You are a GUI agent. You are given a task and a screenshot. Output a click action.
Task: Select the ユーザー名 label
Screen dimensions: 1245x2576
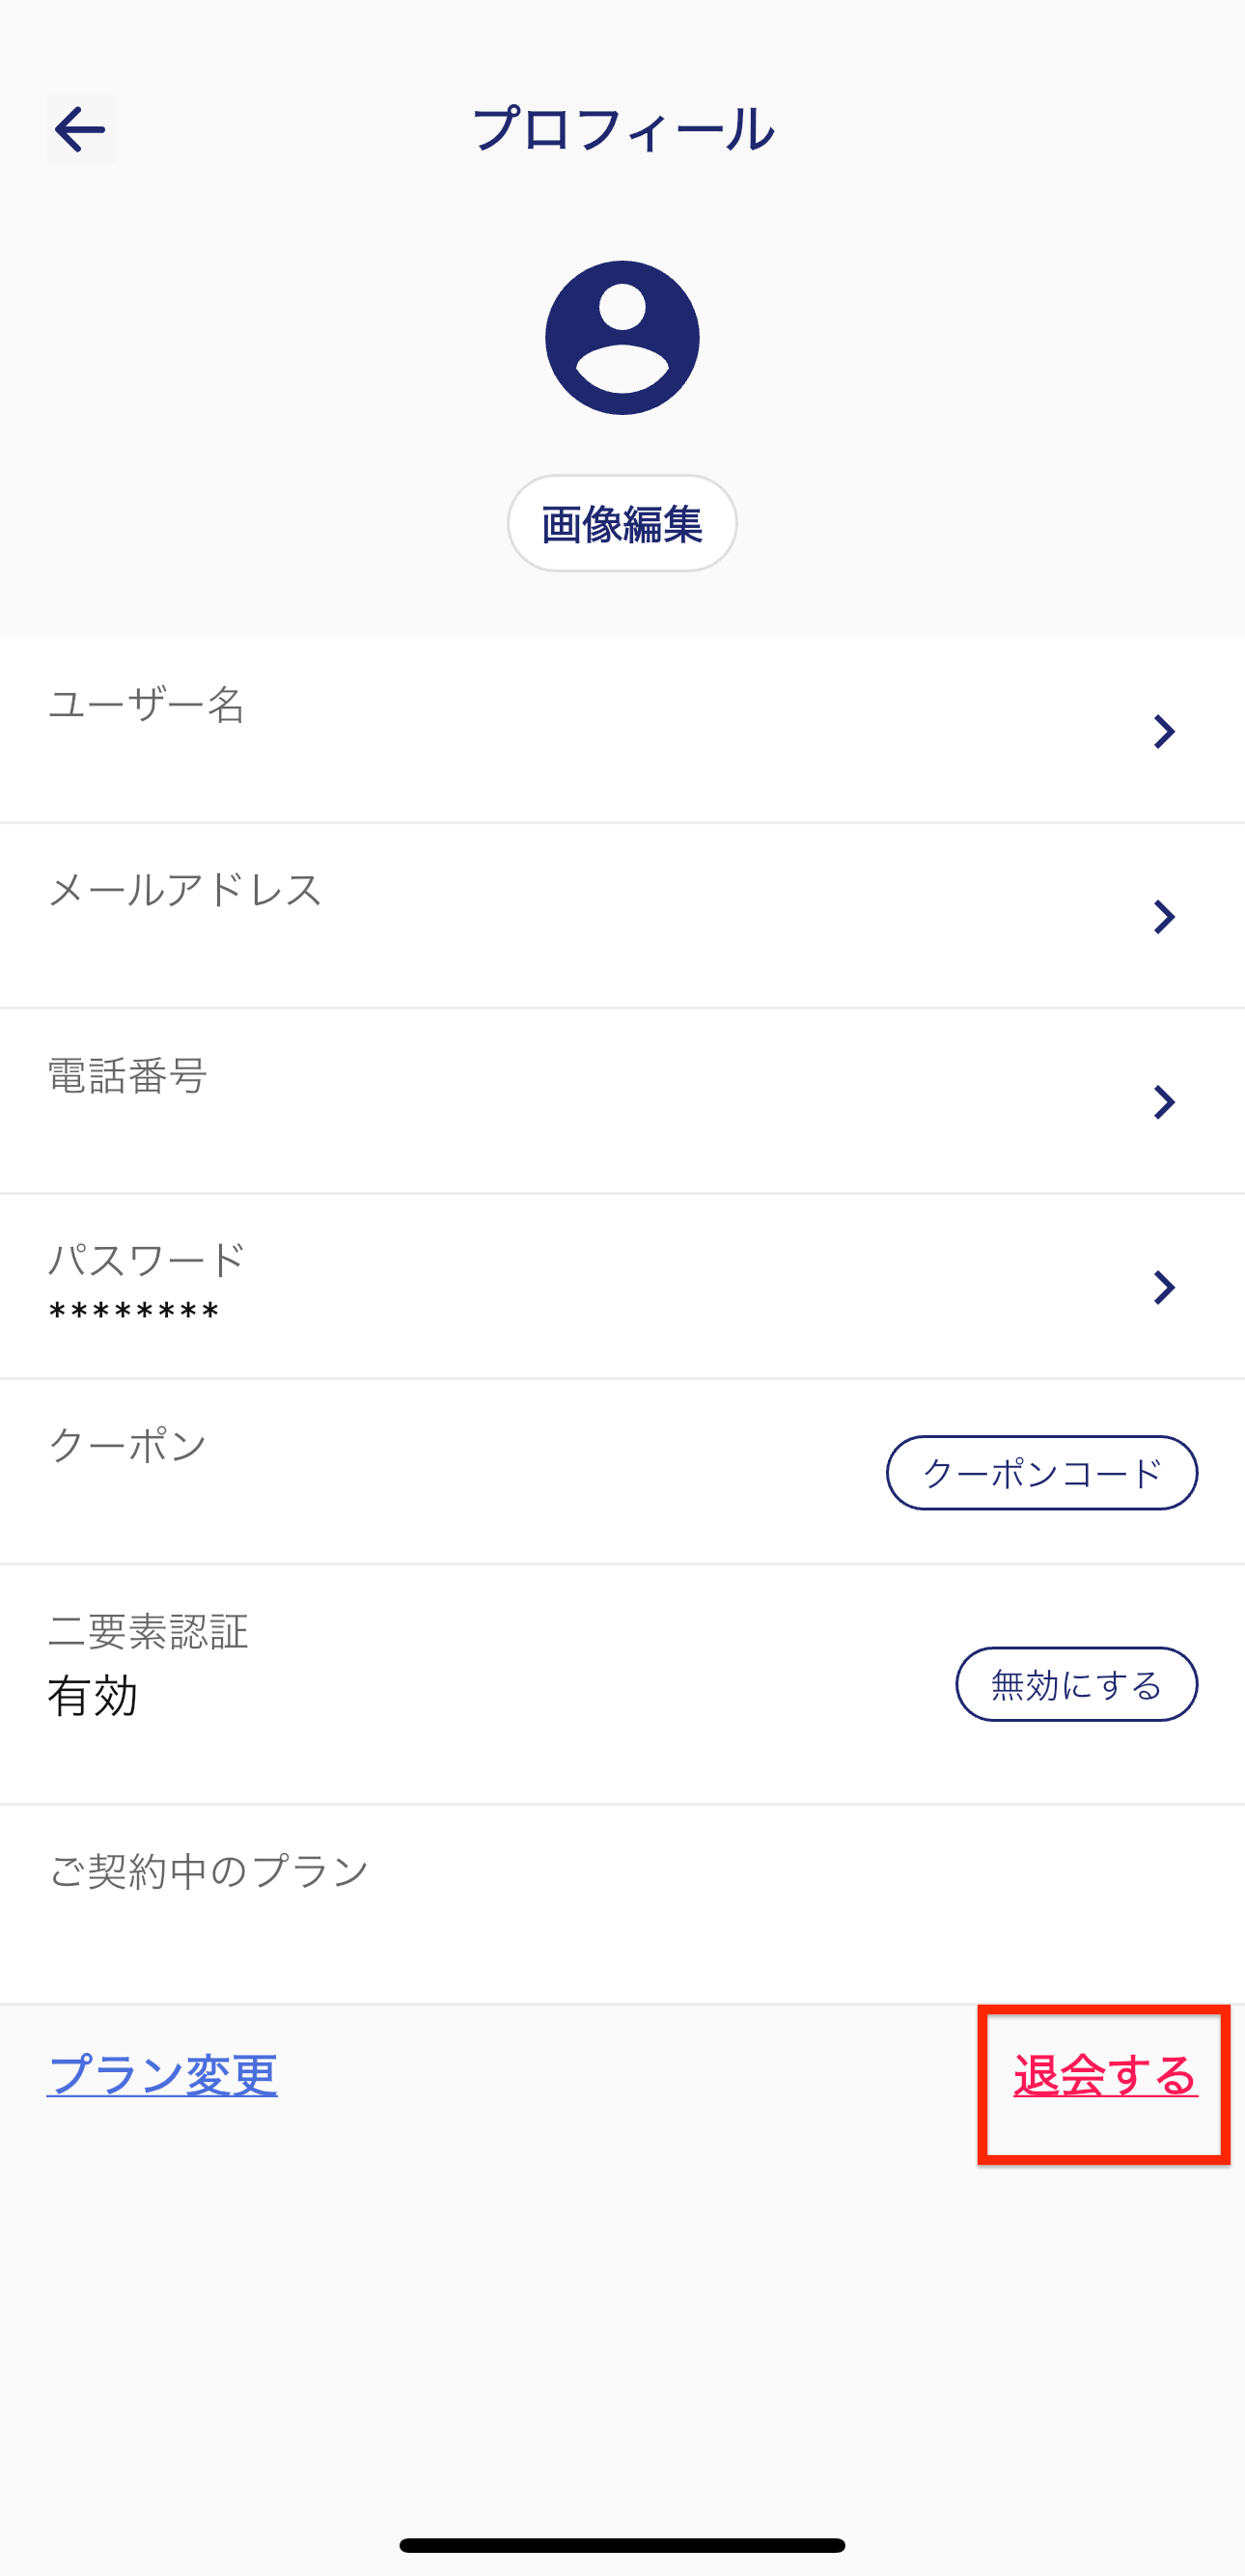click(147, 705)
